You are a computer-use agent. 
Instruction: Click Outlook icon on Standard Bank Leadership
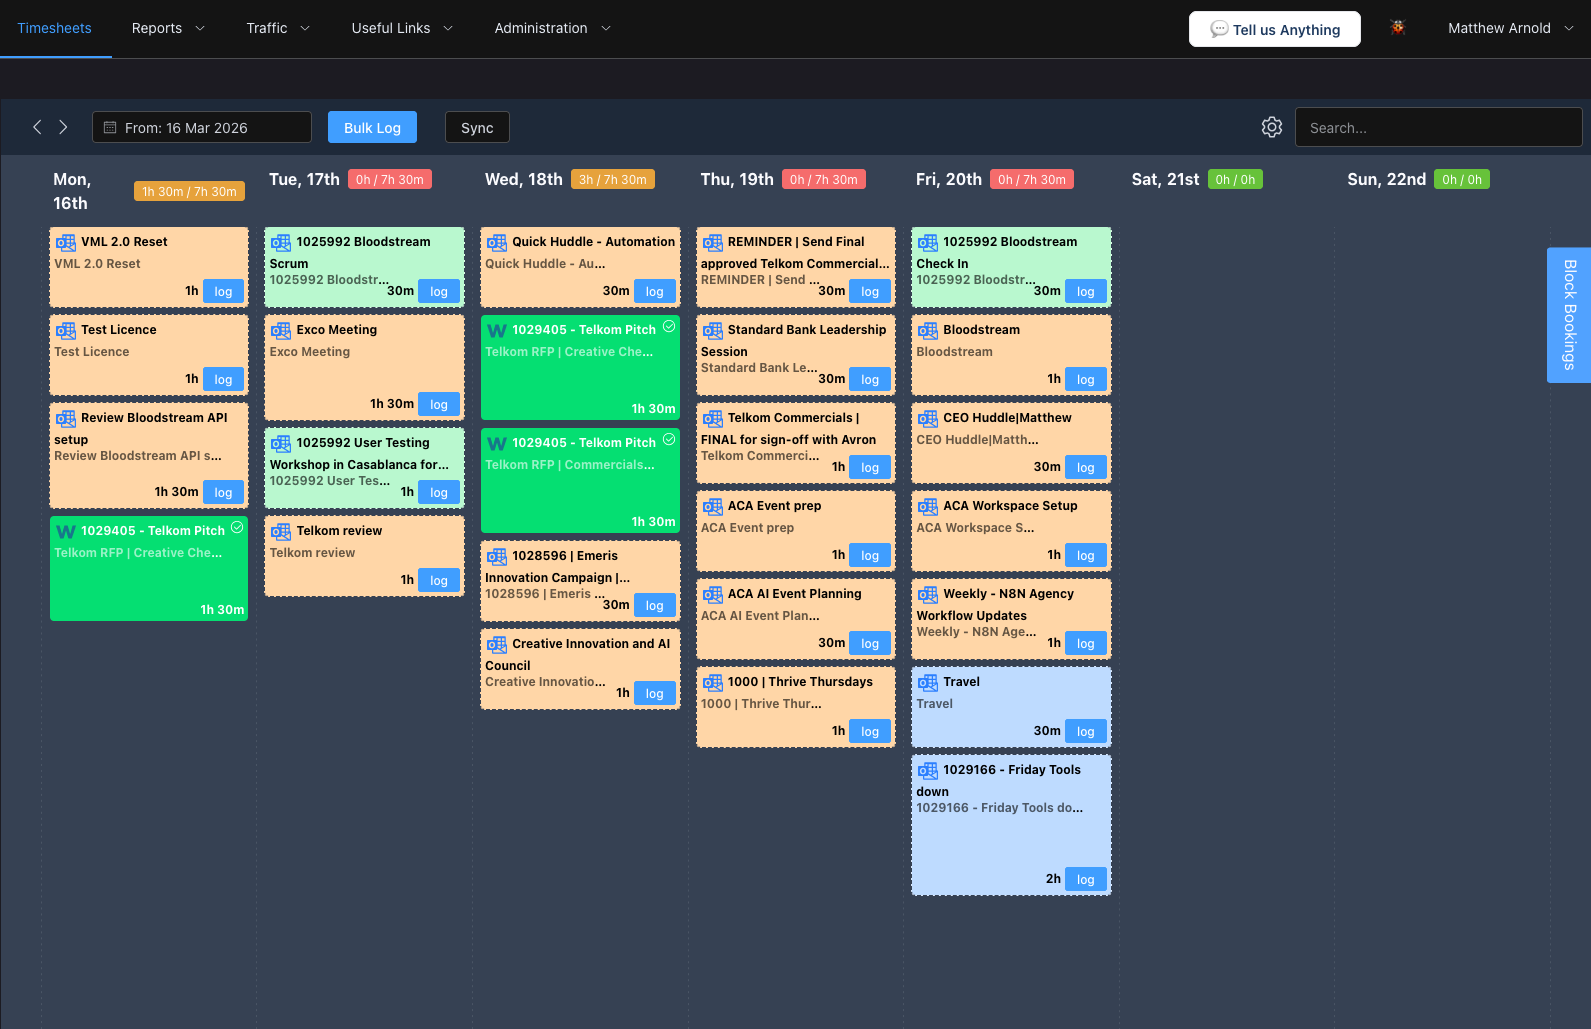click(712, 330)
